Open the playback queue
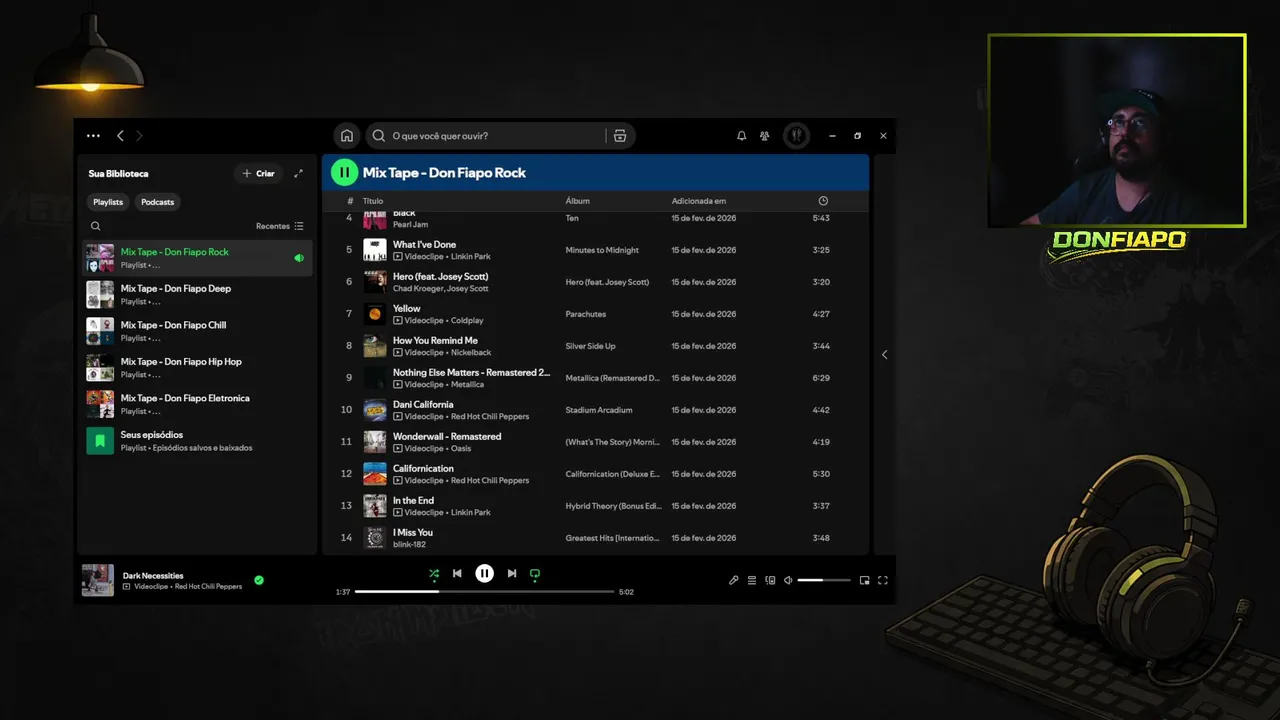Viewport: 1280px width, 720px height. tap(752, 580)
